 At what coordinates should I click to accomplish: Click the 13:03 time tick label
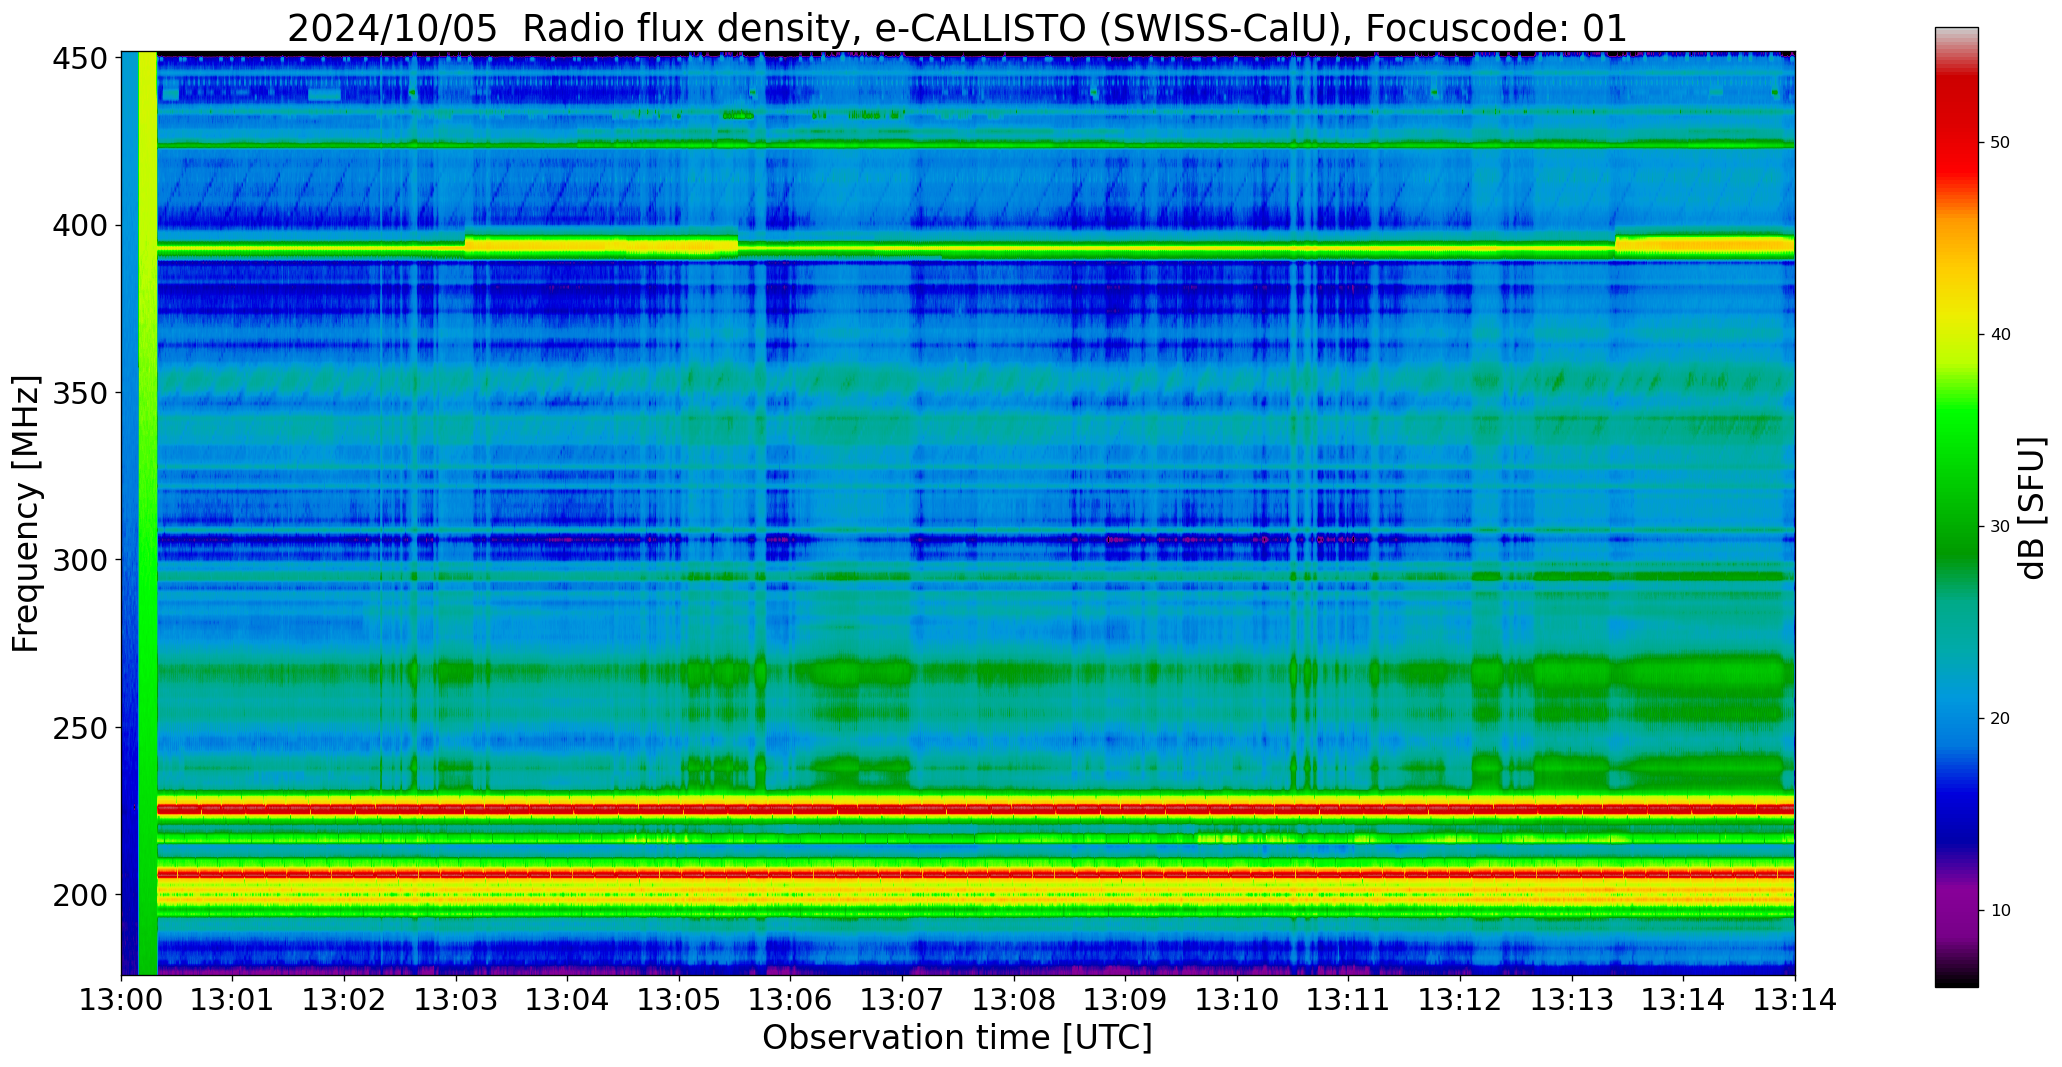click(456, 1000)
